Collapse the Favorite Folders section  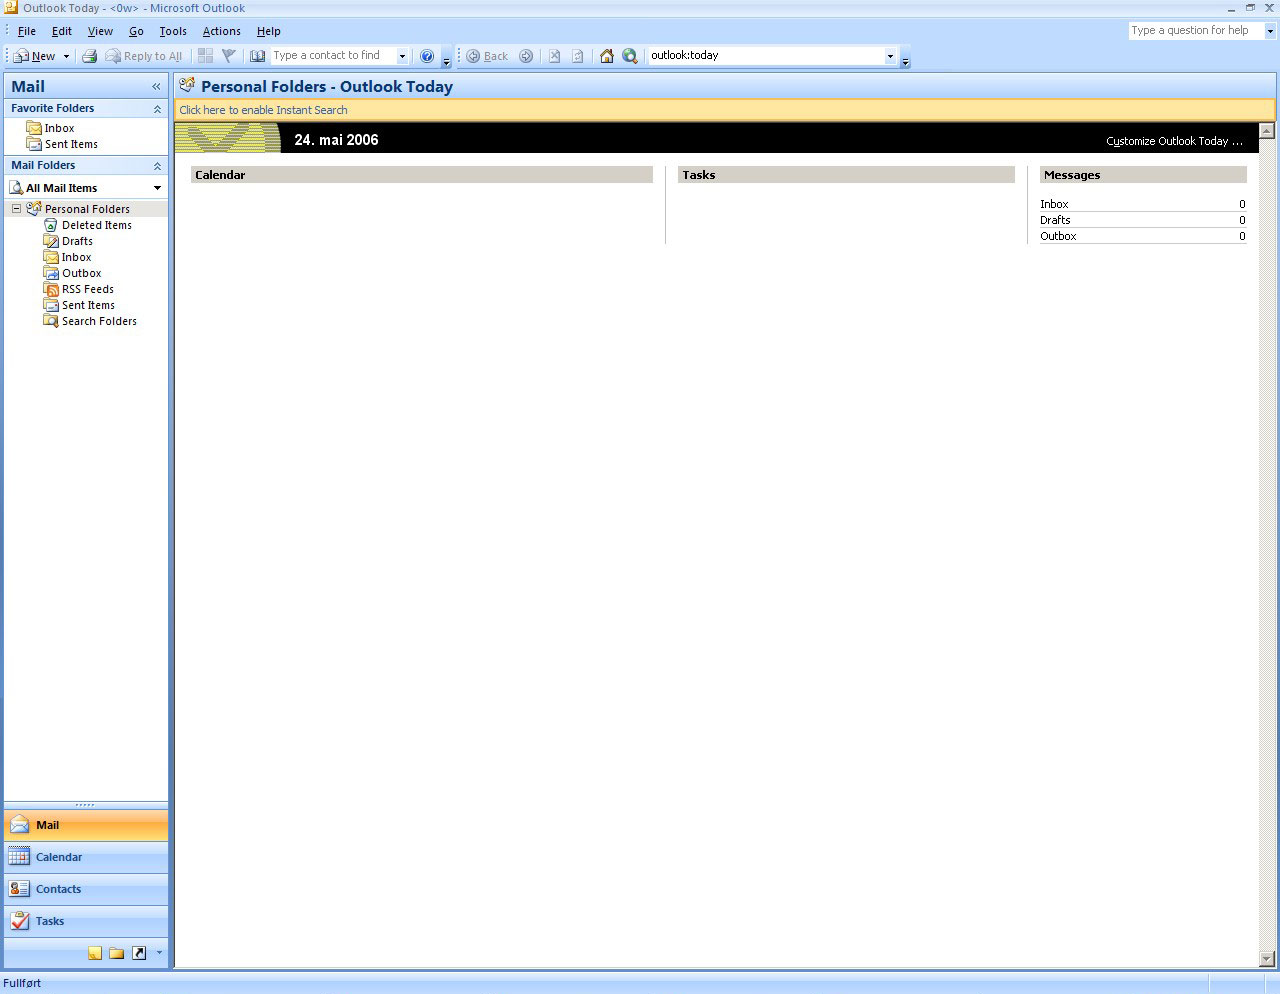click(157, 108)
